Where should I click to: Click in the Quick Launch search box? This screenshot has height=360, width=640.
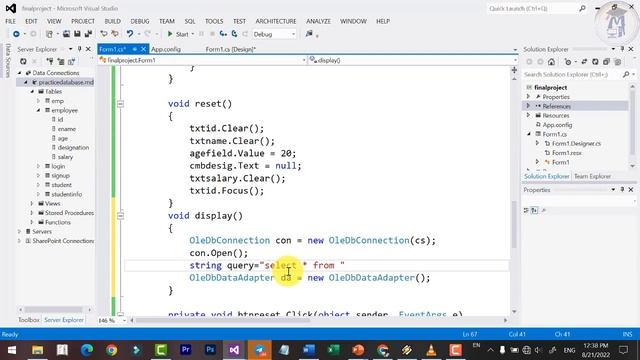pyautogui.click(x=536, y=9)
